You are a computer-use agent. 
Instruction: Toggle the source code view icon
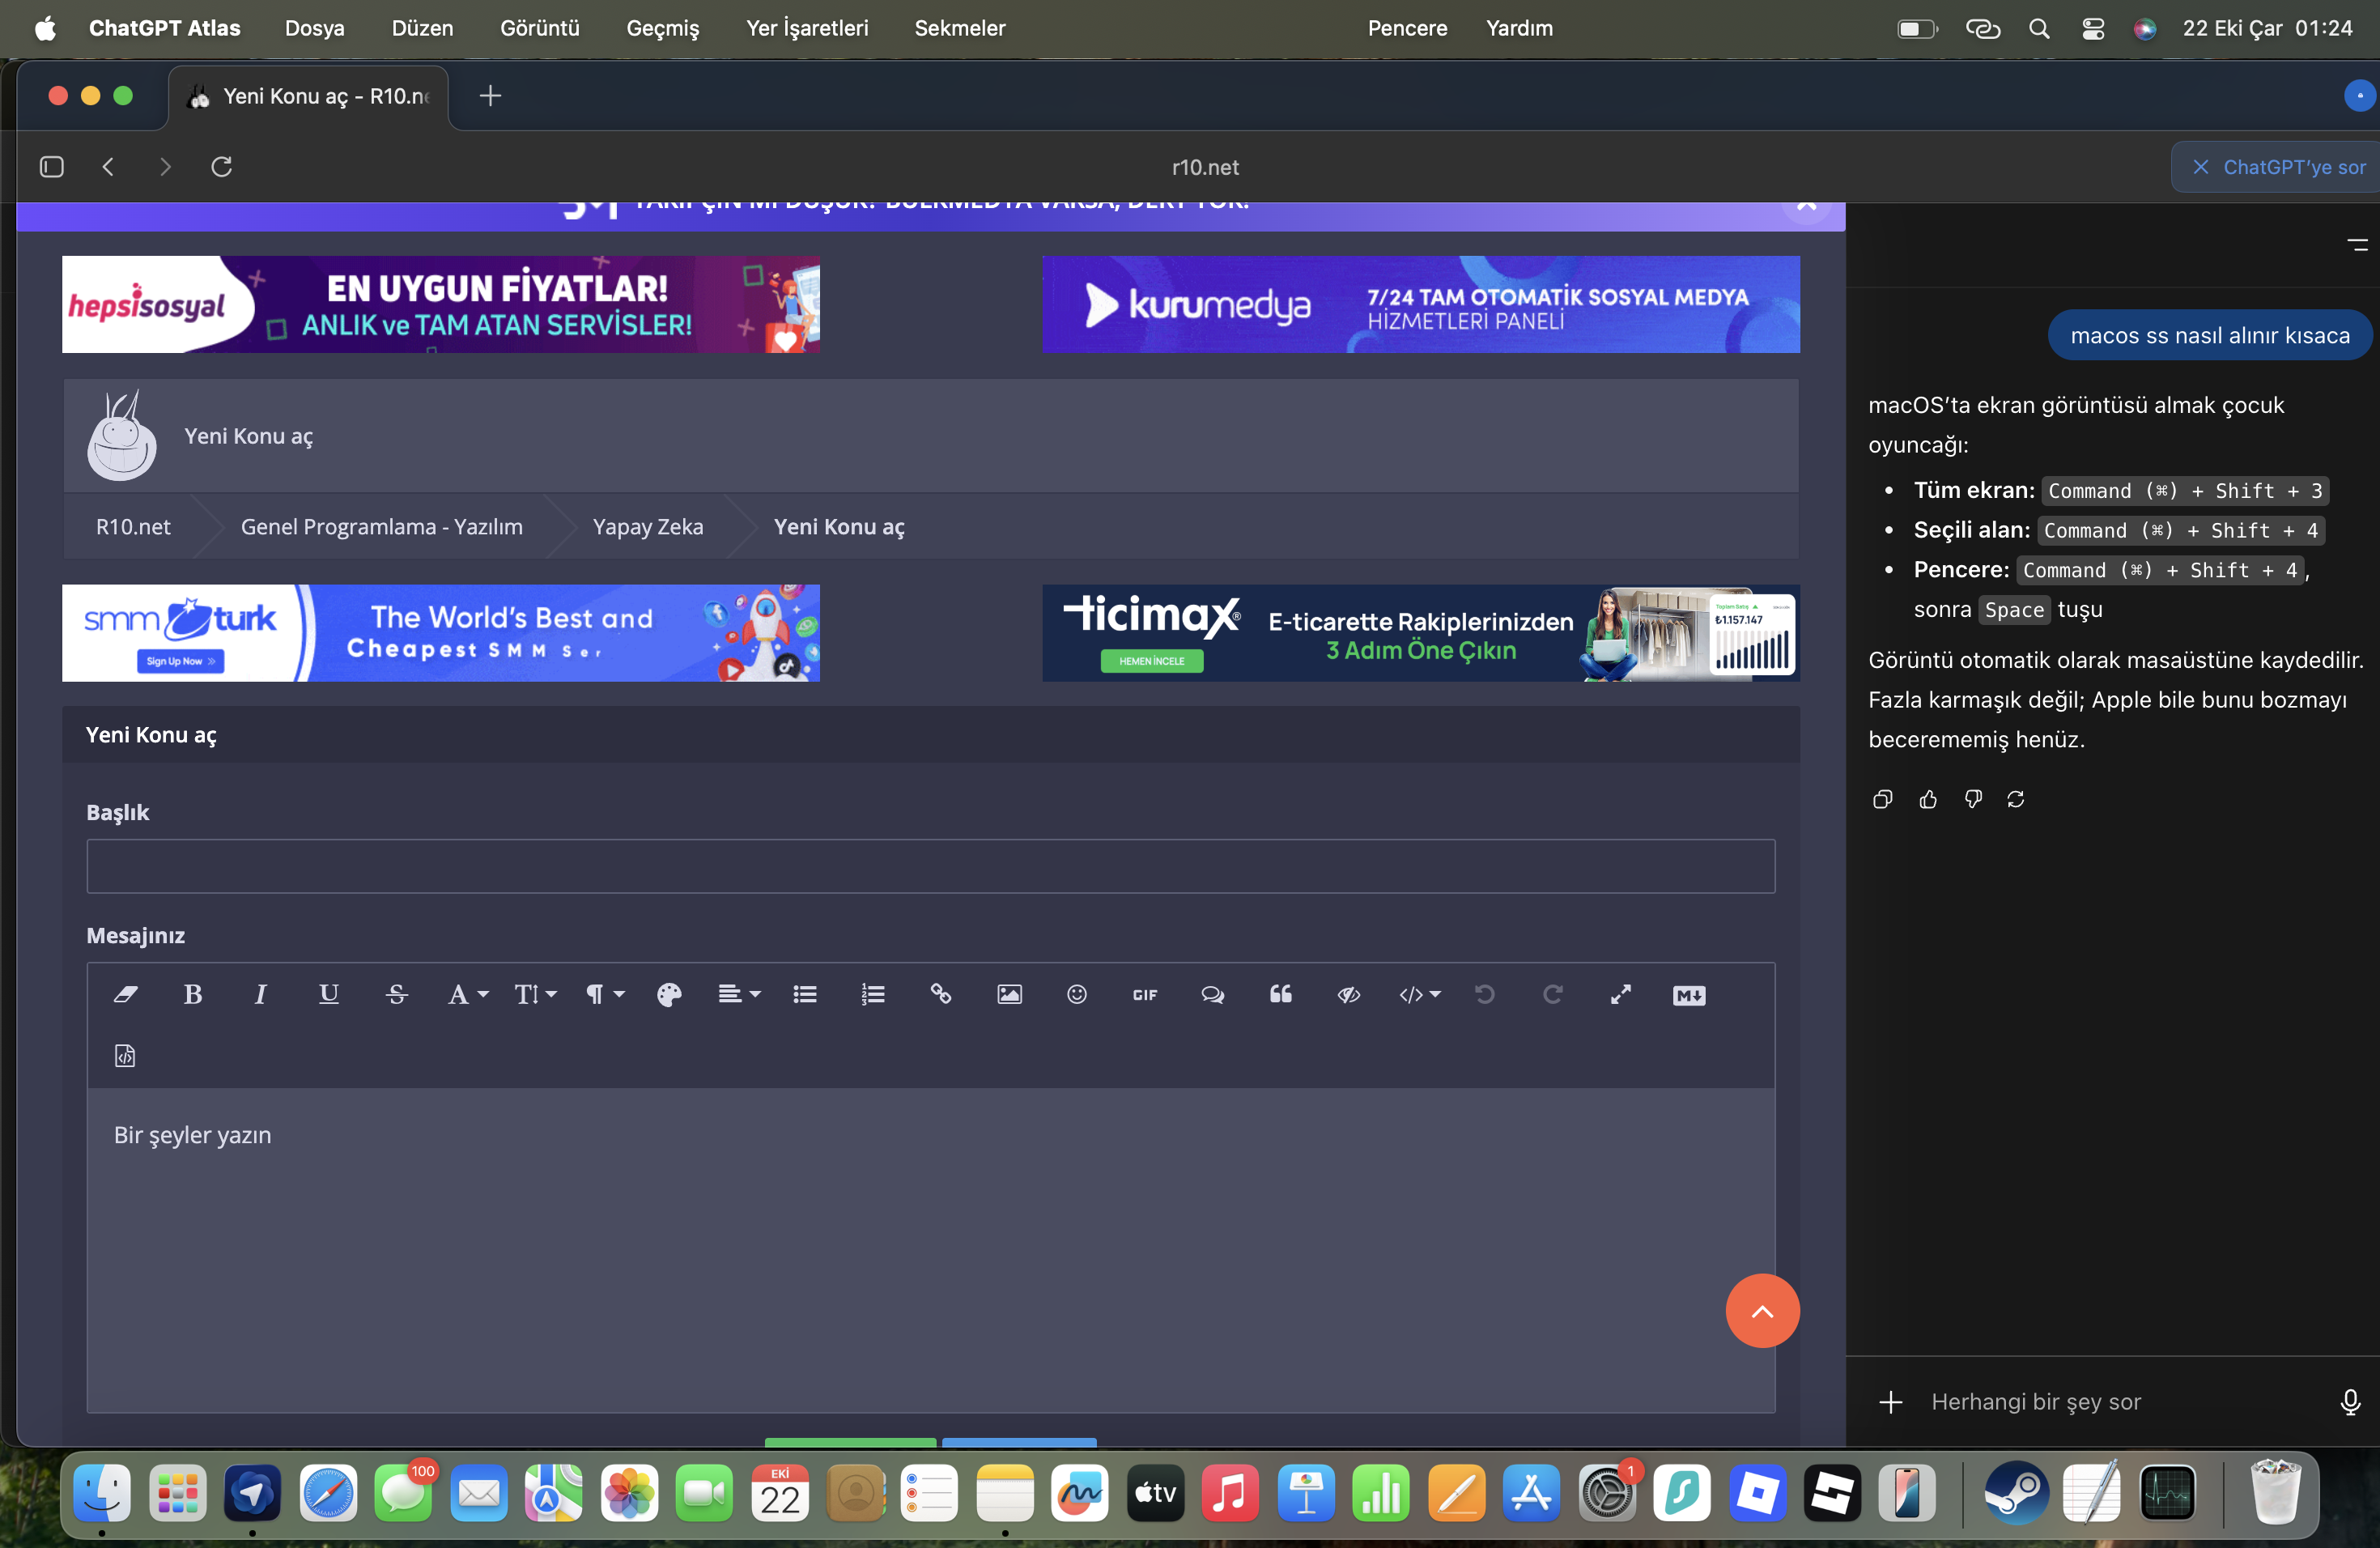(x=125, y=1056)
